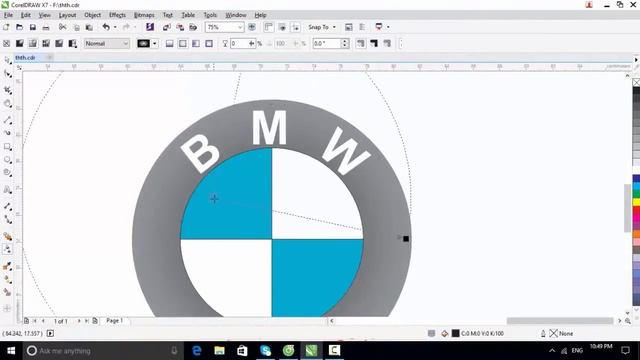
Task: Open the Effects menu
Action: 117,15
